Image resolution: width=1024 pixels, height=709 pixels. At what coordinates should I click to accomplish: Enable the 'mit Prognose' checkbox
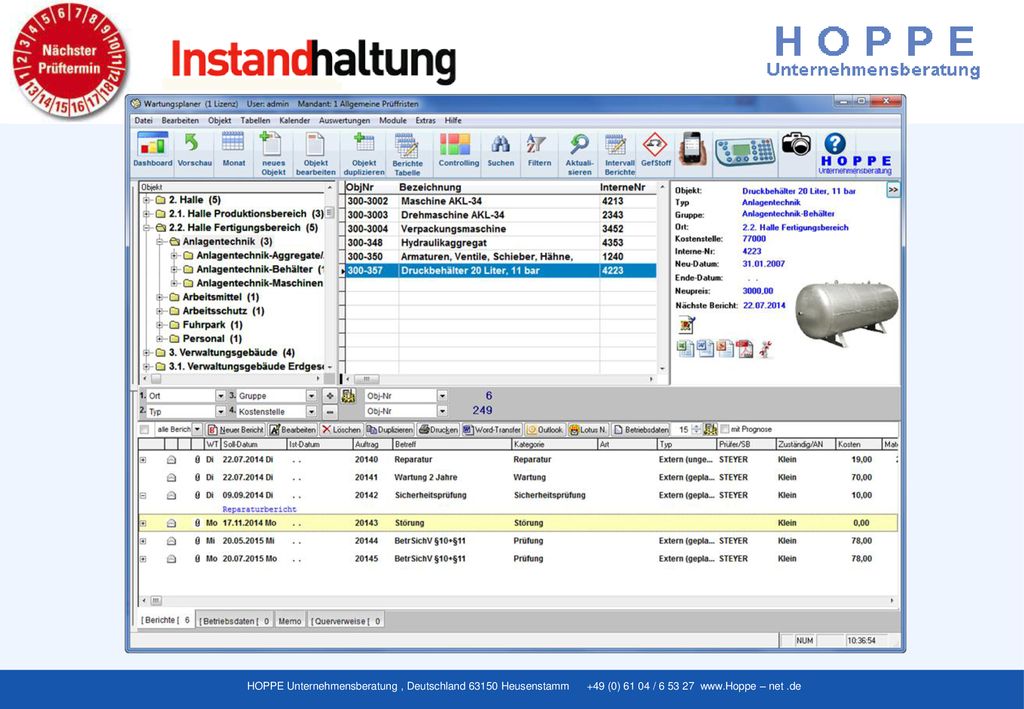pos(724,430)
